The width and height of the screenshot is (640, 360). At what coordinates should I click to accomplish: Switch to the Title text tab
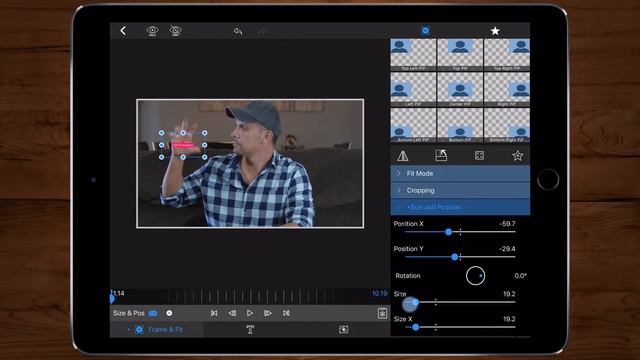click(x=250, y=330)
